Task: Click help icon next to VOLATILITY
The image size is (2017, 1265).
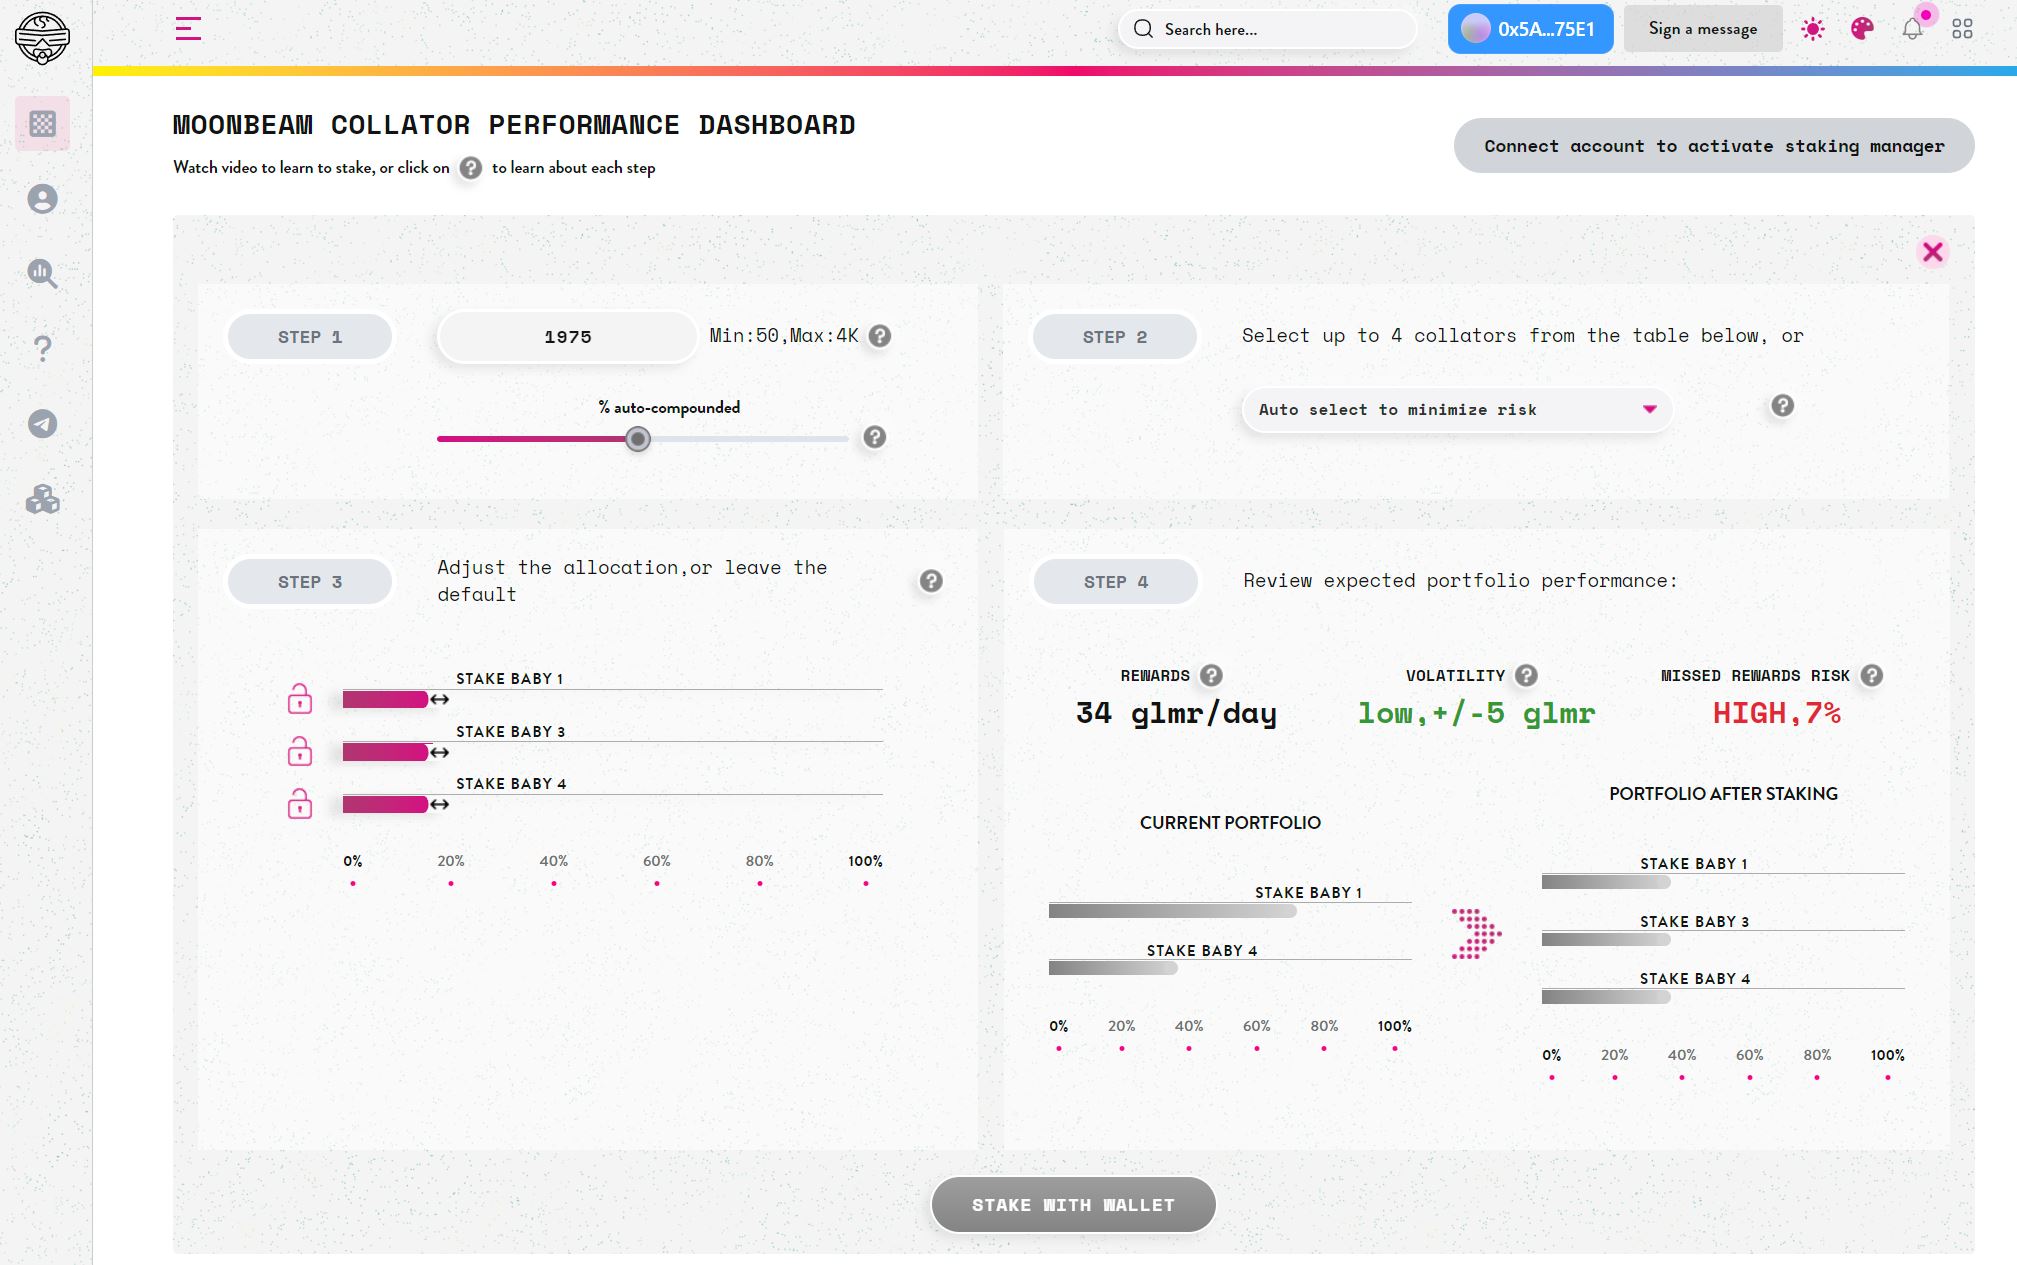Action: click(x=1526, y=675)
